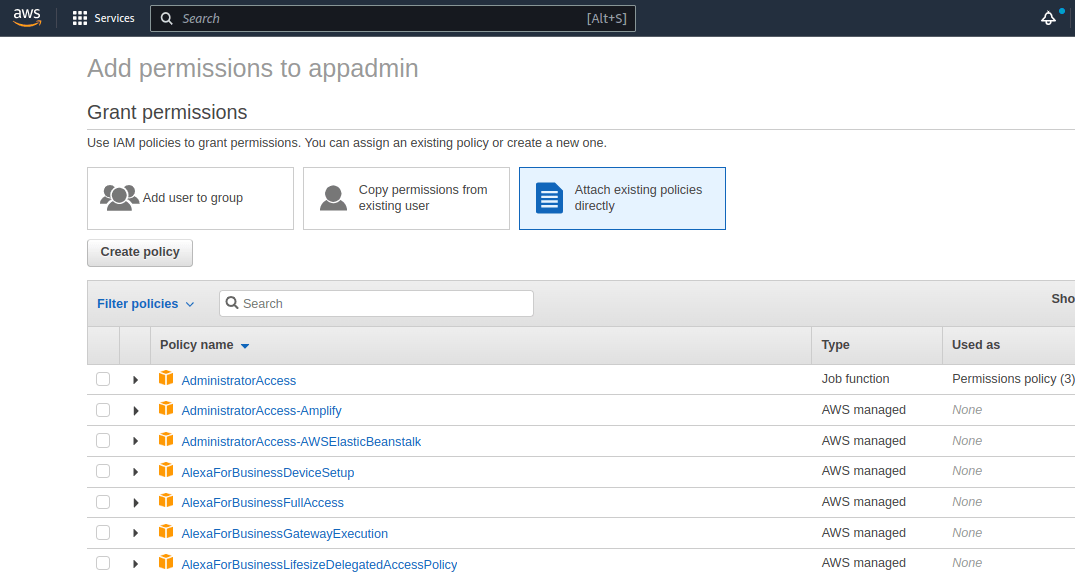Expand the AdministratorAccess-AWSElasticBeanstalk row
Image resolution: width=1075 pixels, height=576 pixels.
click(x=135, y=442)
